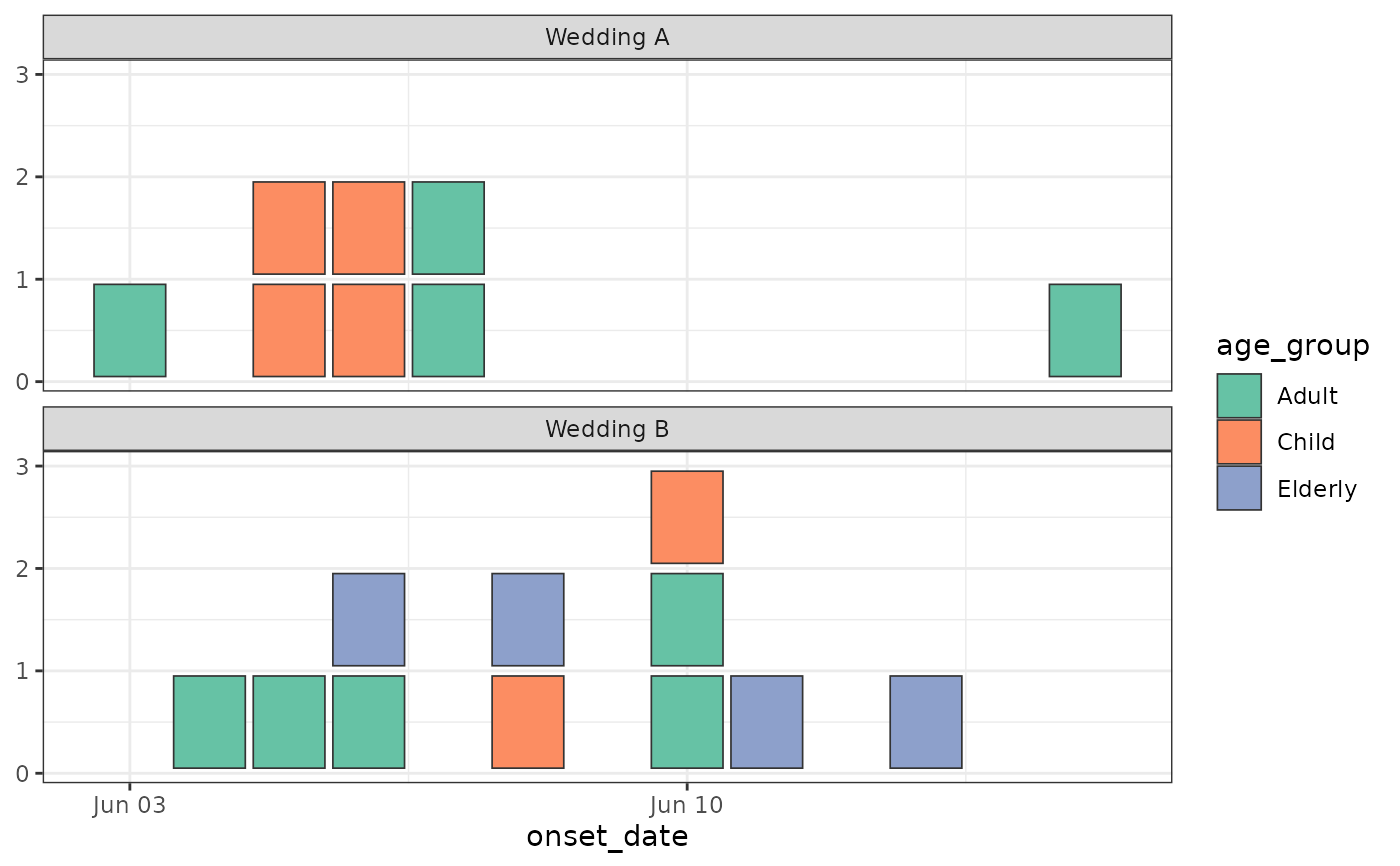Click the Jun 03 axis label
Screen dimensions: 1400x866
pos(129,805)
